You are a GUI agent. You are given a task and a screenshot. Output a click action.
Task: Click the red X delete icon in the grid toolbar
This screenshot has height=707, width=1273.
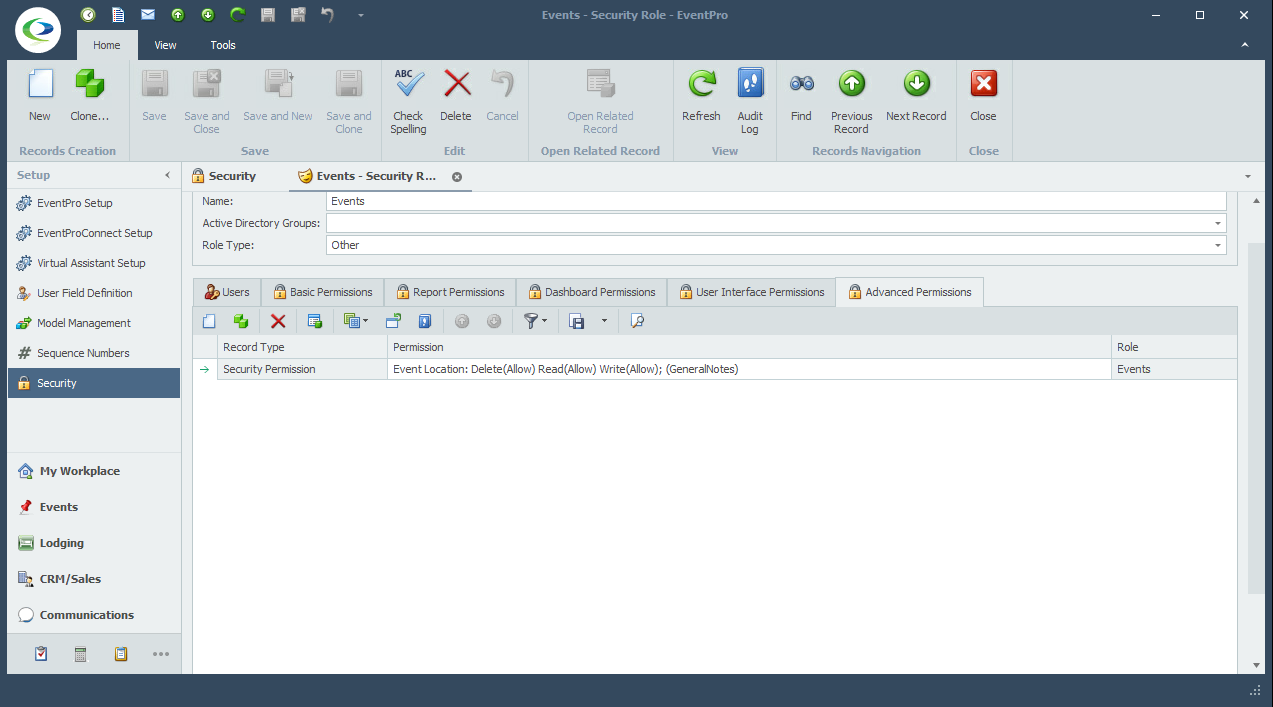(278, 321)
